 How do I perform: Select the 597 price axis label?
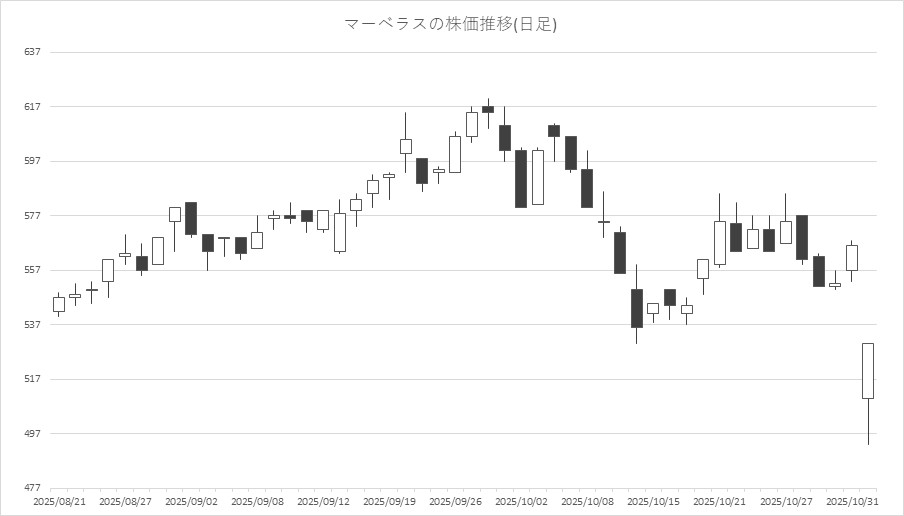31,161
